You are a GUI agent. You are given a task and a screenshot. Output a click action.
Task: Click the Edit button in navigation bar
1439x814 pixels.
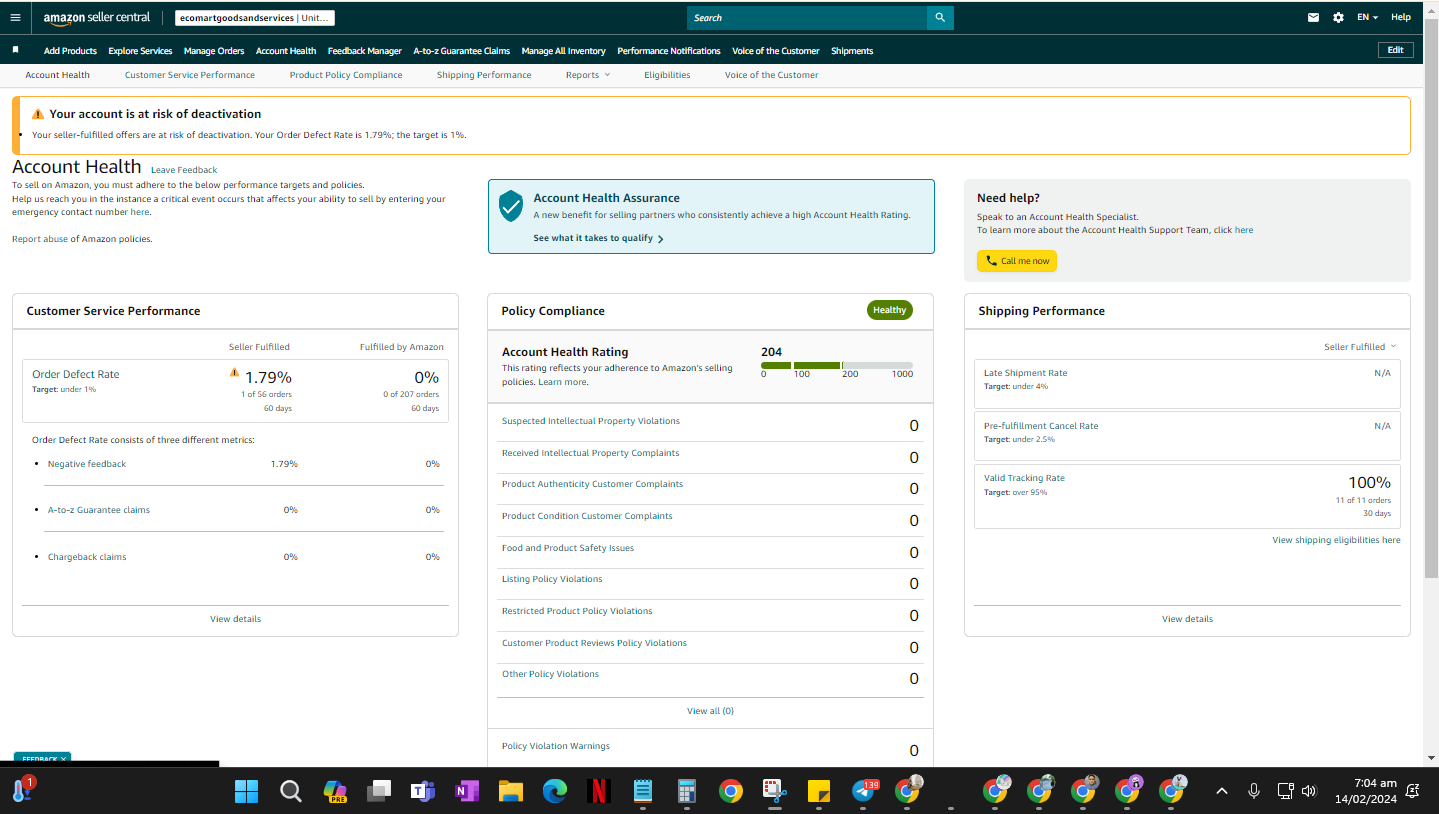click(1395, 50)
